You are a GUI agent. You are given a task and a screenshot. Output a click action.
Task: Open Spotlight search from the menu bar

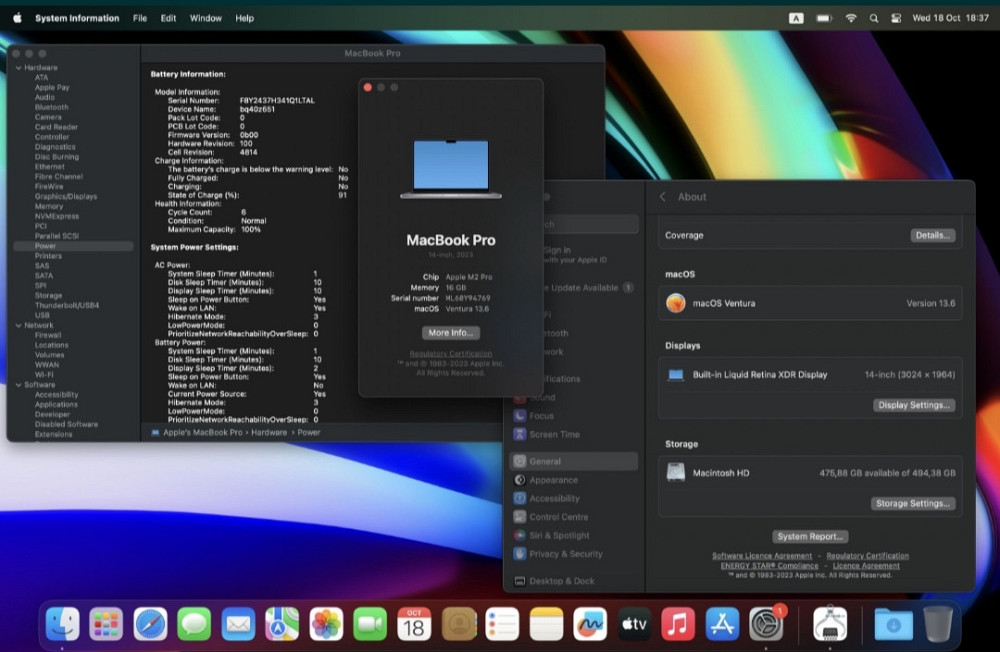coord(872,17)
